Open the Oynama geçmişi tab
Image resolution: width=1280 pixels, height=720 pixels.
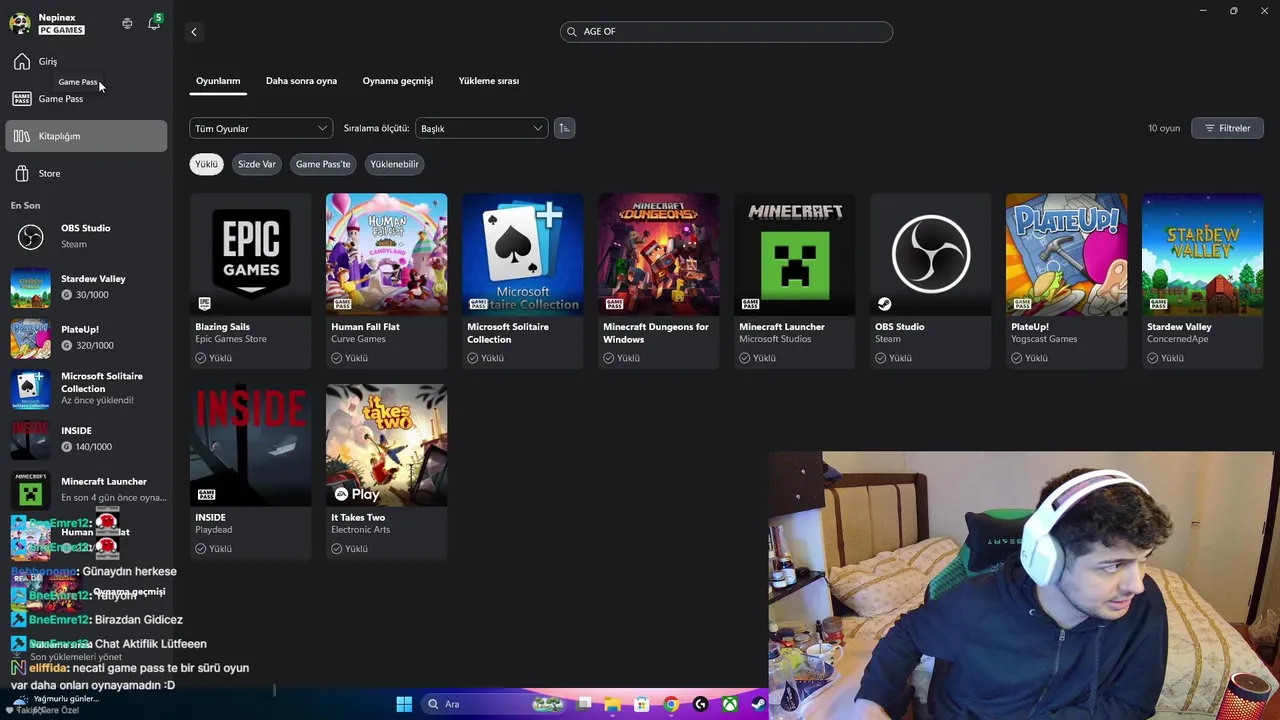[397, 81]
